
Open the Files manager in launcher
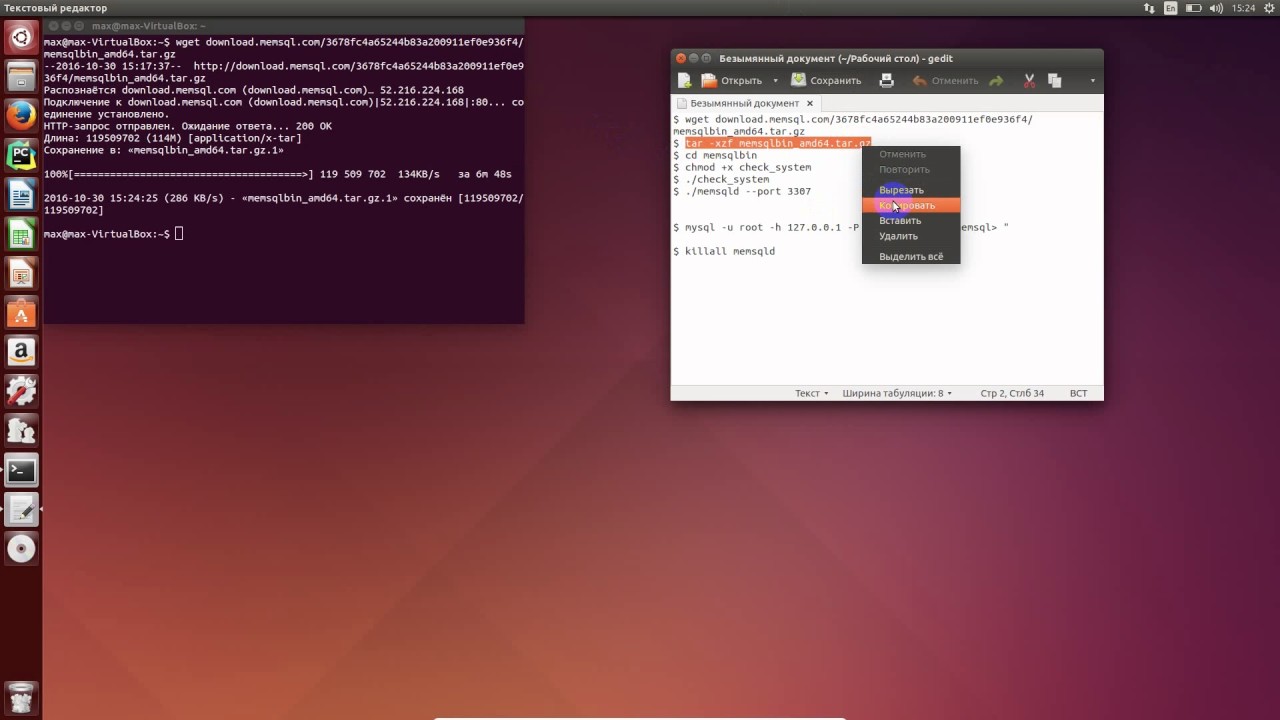[x=21, y=76]
